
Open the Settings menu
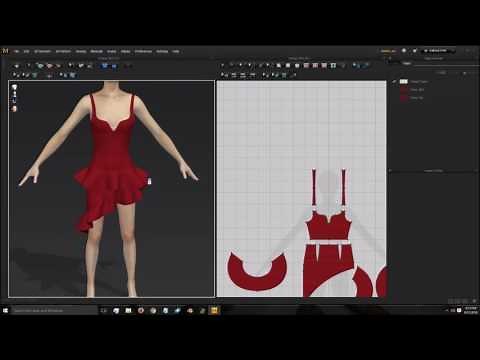162,51
